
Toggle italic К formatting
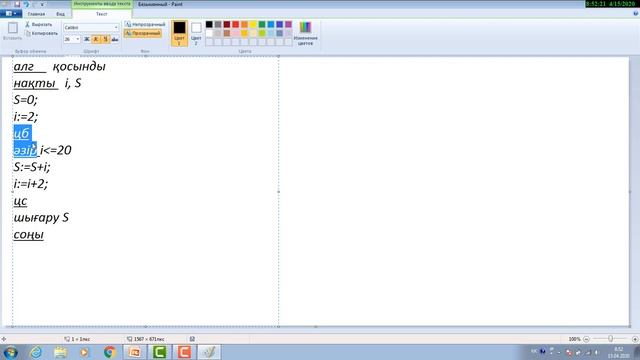96,39
